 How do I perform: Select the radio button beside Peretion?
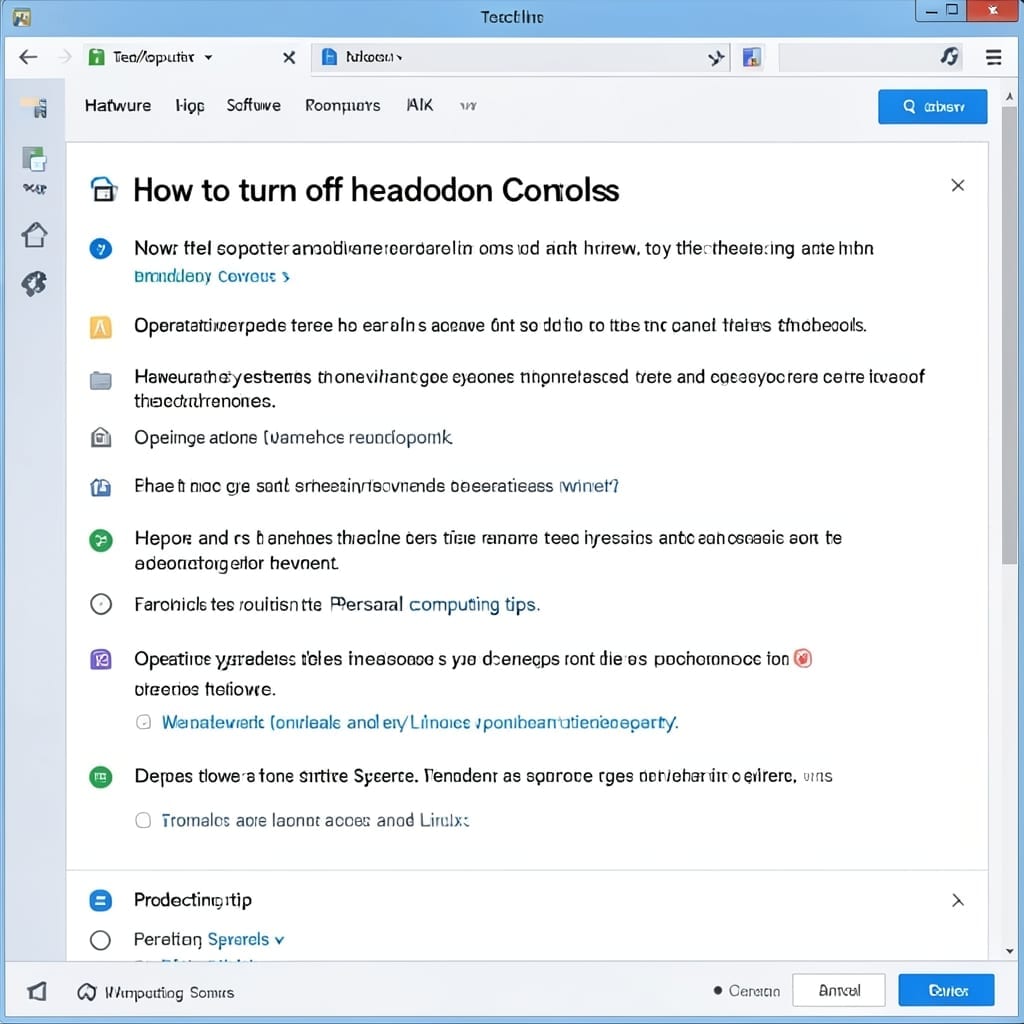click(101, 940)
